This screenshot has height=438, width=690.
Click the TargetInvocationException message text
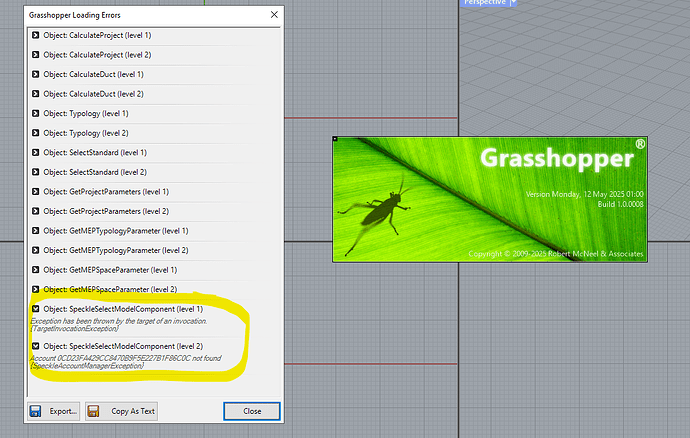pos(119,325)
